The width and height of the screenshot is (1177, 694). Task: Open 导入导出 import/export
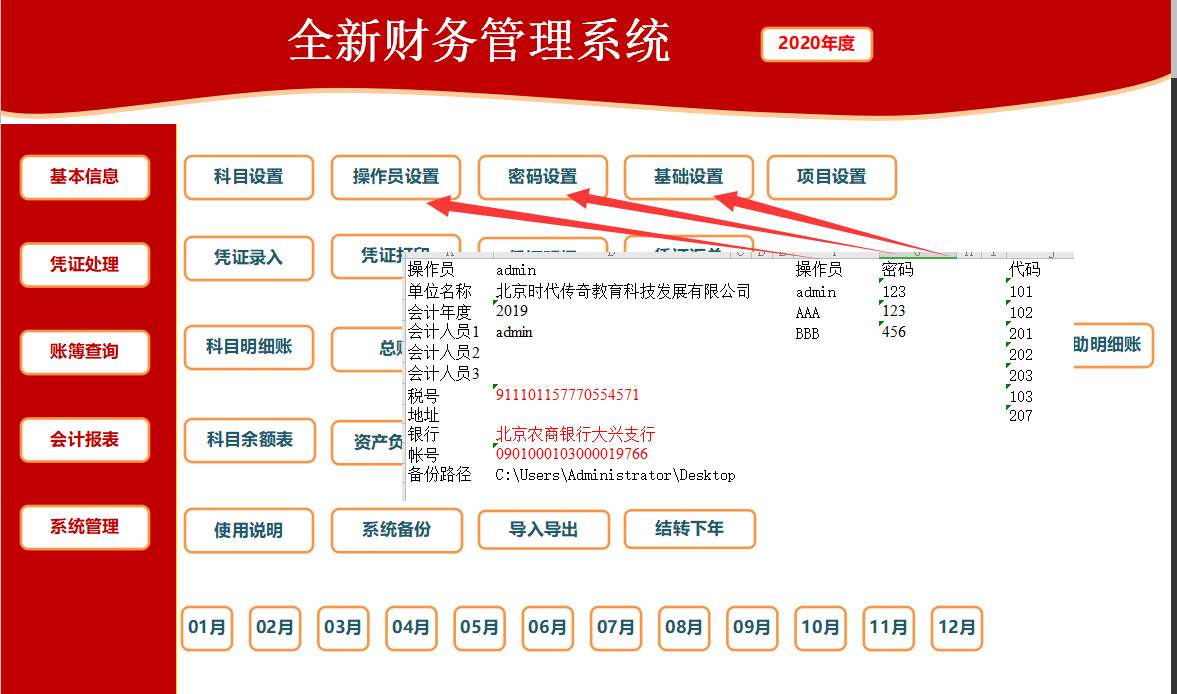[543, 530]
